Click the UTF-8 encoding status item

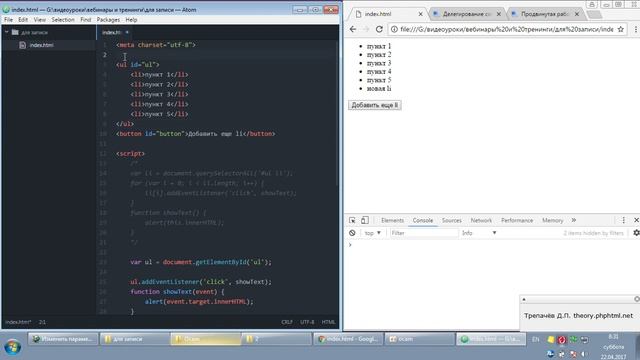click(307, 322)
